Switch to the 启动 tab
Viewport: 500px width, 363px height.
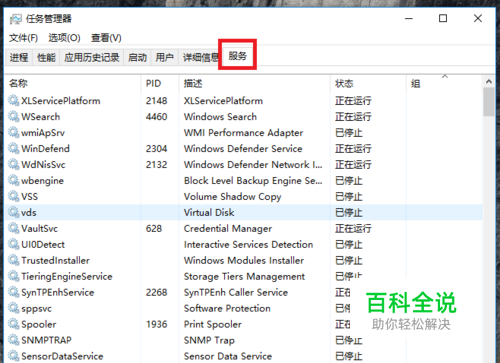click(x=137, y=57)
